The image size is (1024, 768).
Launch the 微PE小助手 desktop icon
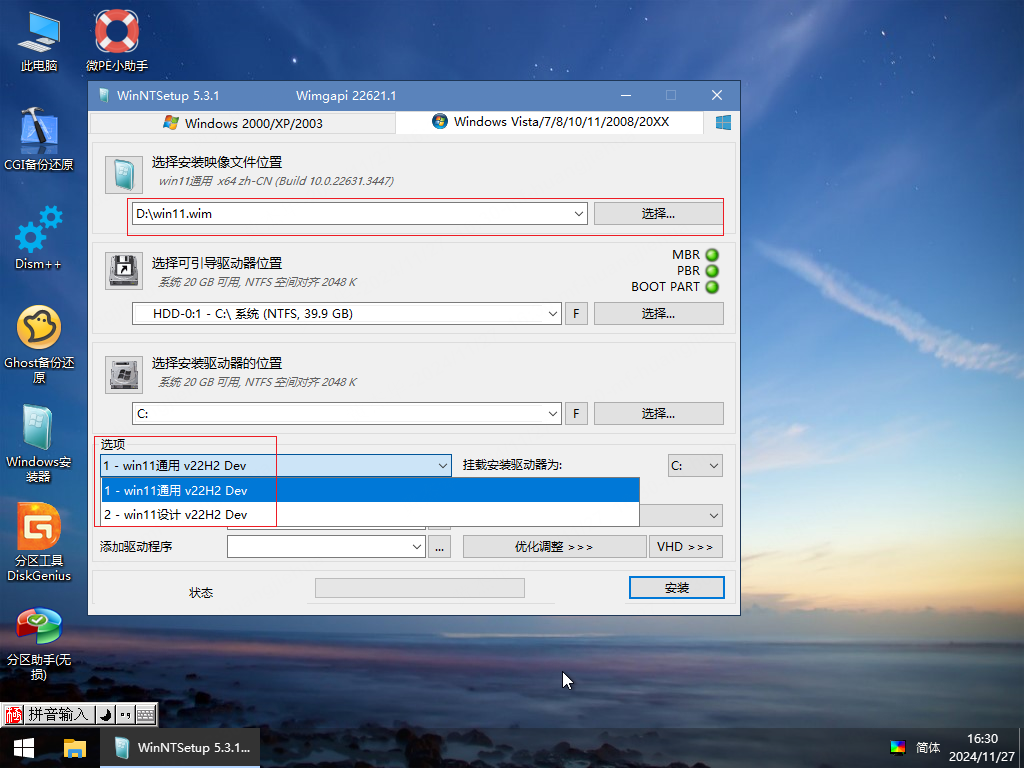(x=117, y=40)
